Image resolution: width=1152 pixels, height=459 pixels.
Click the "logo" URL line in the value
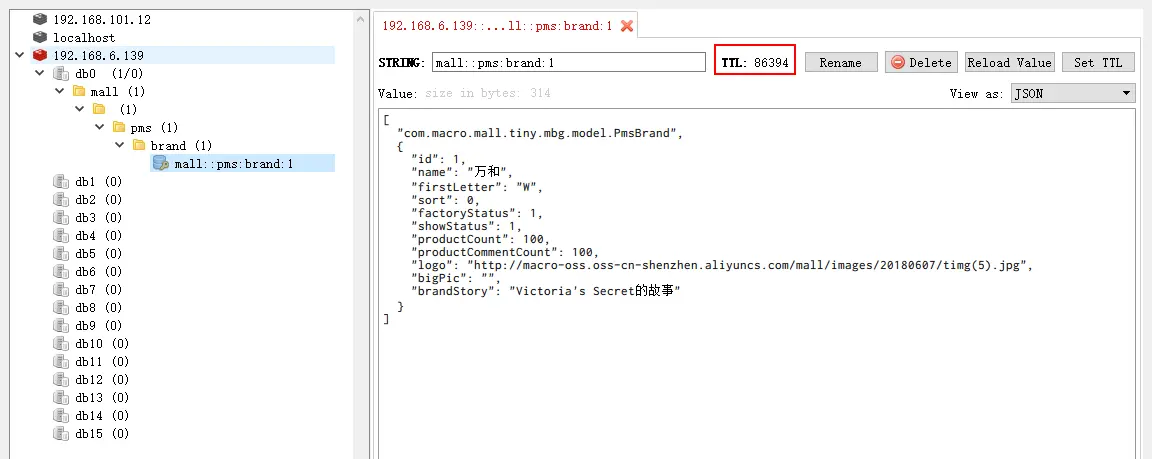(x=722, y=265)
